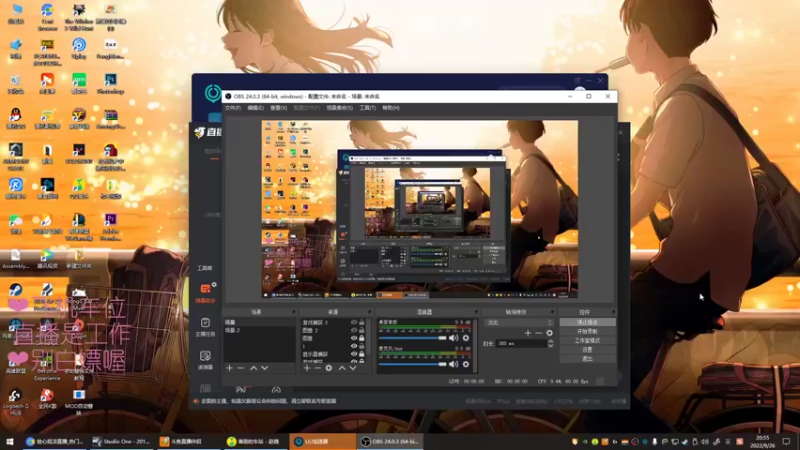Click float icon on 混音器 dock header

click(x=476, y=312)
